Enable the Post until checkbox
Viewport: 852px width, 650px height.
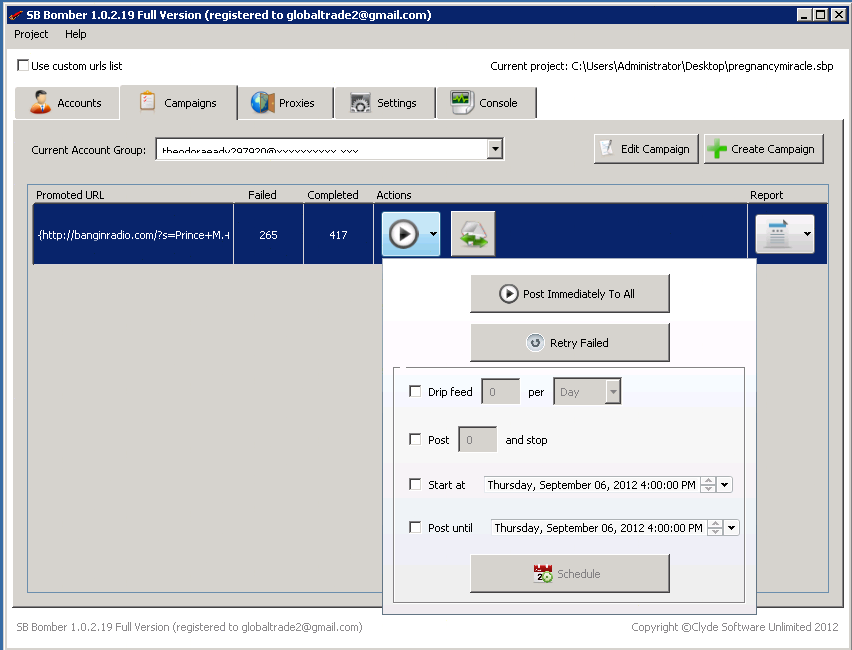coord(415,527)
